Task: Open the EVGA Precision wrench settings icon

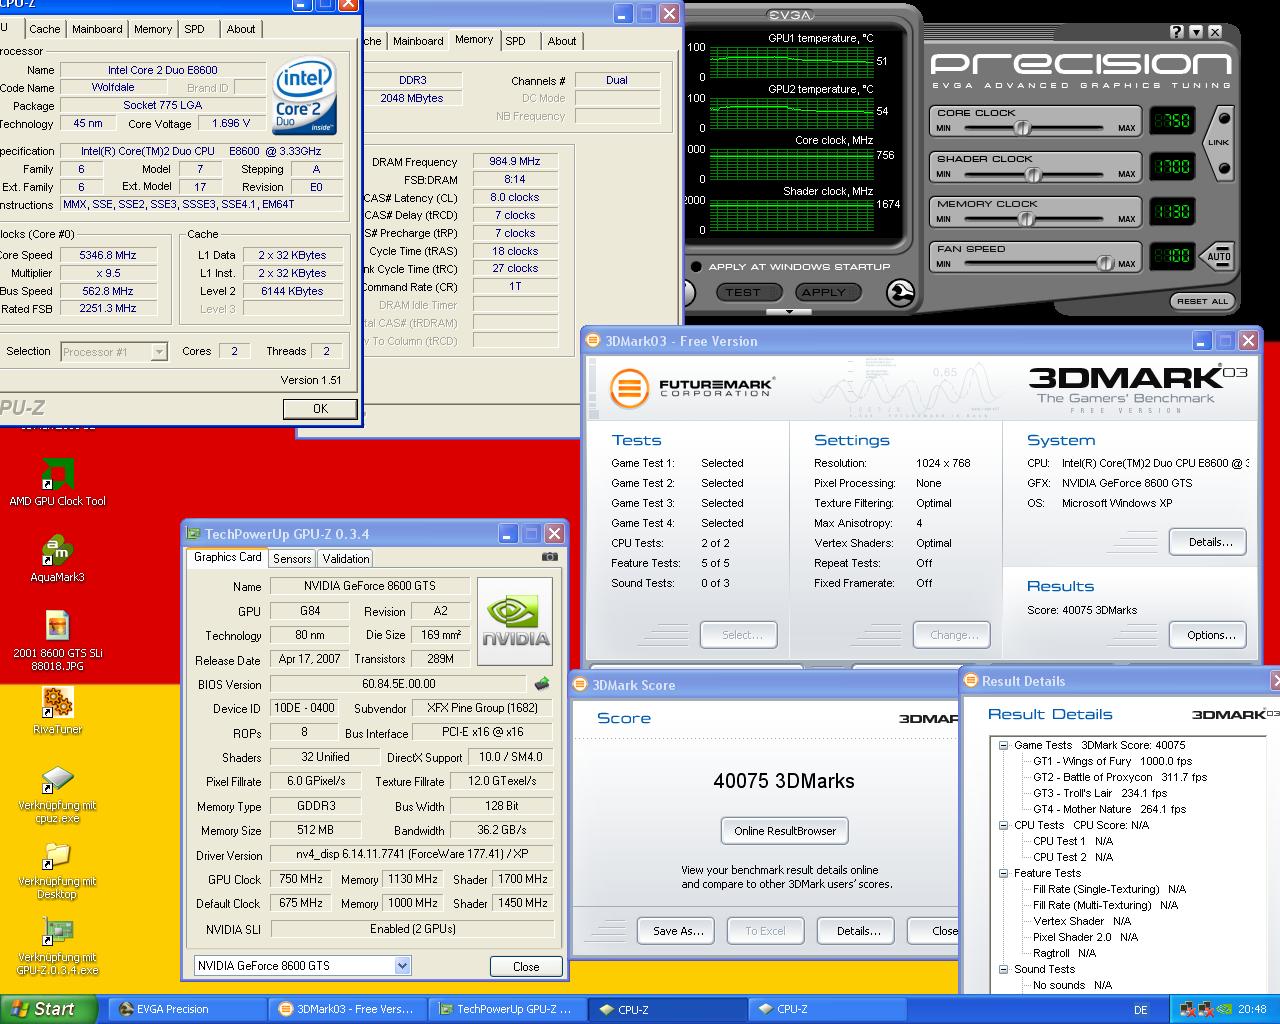Action: pyautogui.click(x=900, y=292)
